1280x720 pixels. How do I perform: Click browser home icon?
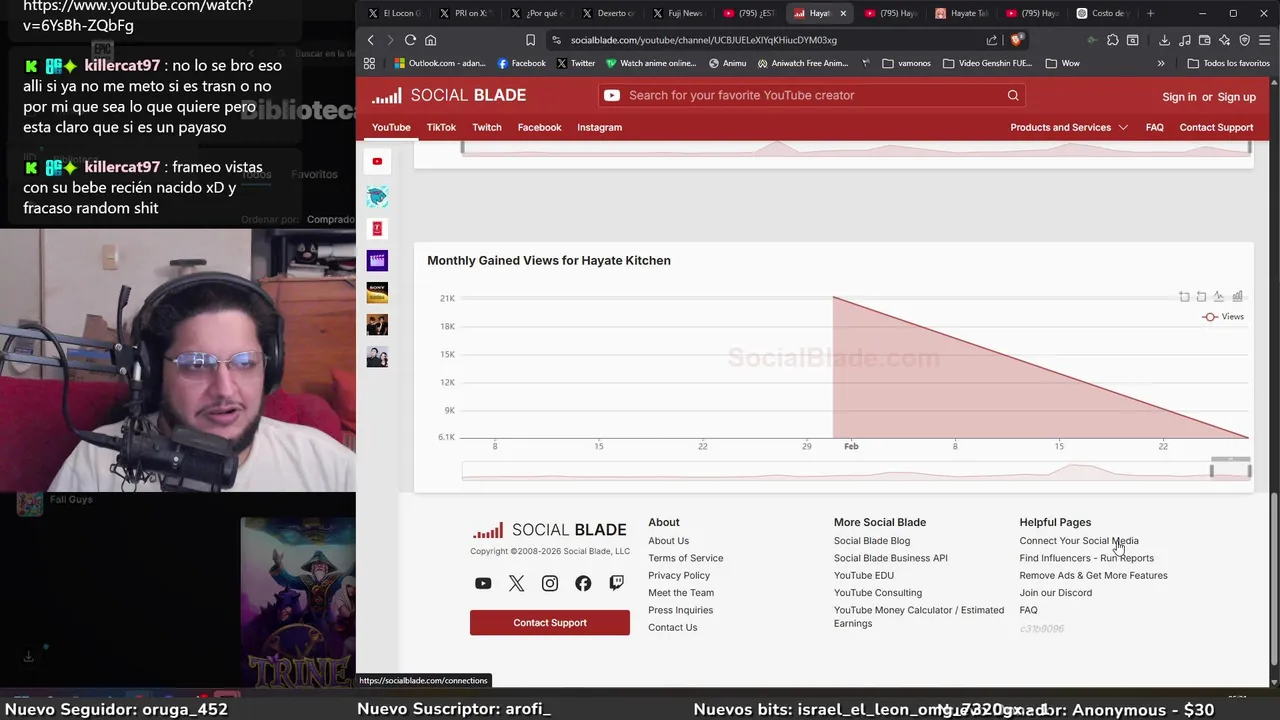(430, 40)
